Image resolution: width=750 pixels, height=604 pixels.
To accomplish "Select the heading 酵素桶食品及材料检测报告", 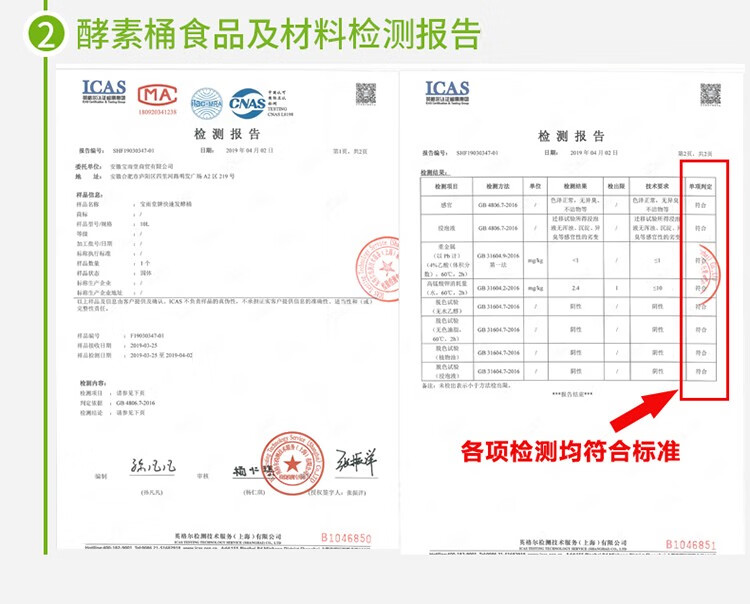I will click(278, 34).
